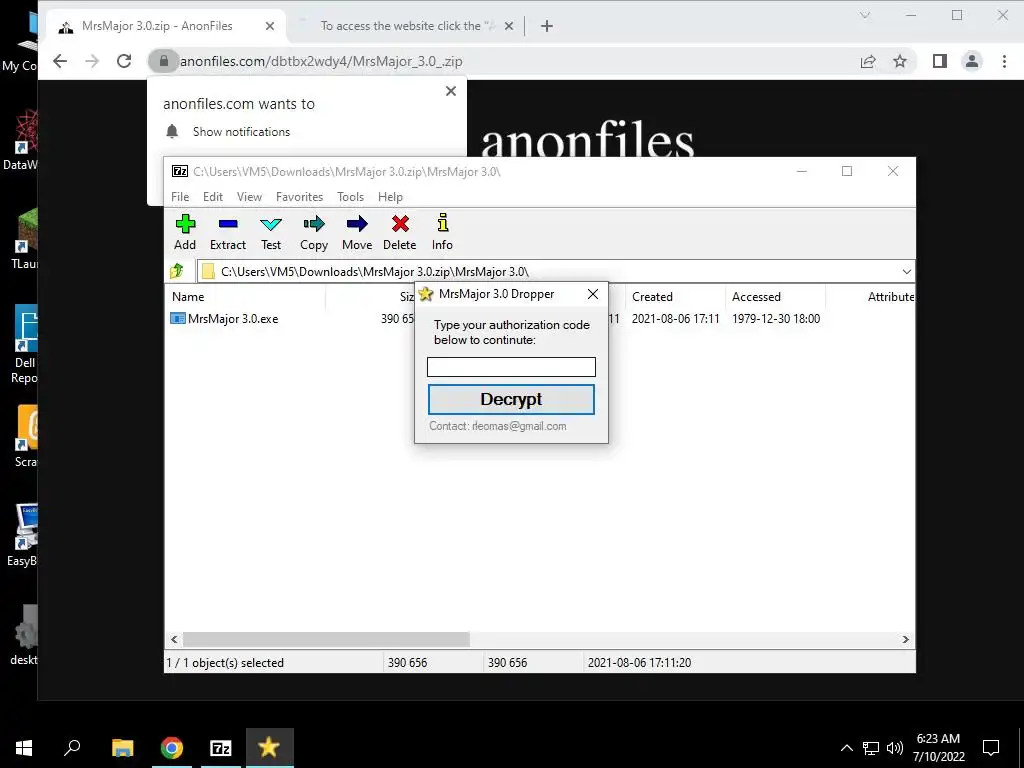Close the 'To access the website' tab
The image size is (1024, 768).
(x=509, y=26)
